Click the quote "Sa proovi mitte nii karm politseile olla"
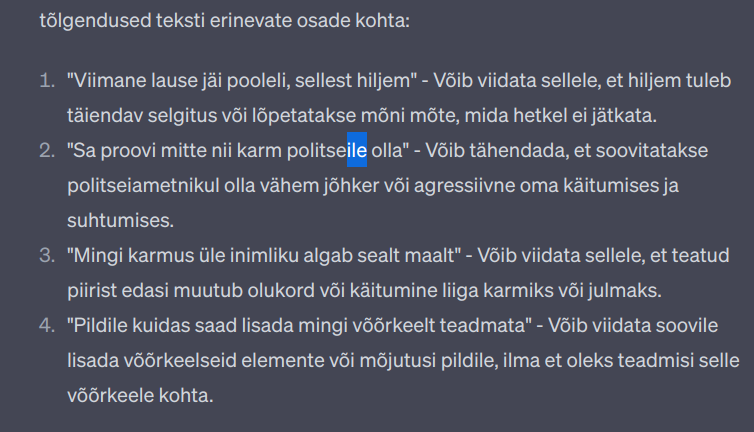The image size is (754, 432). click(238, 151)
